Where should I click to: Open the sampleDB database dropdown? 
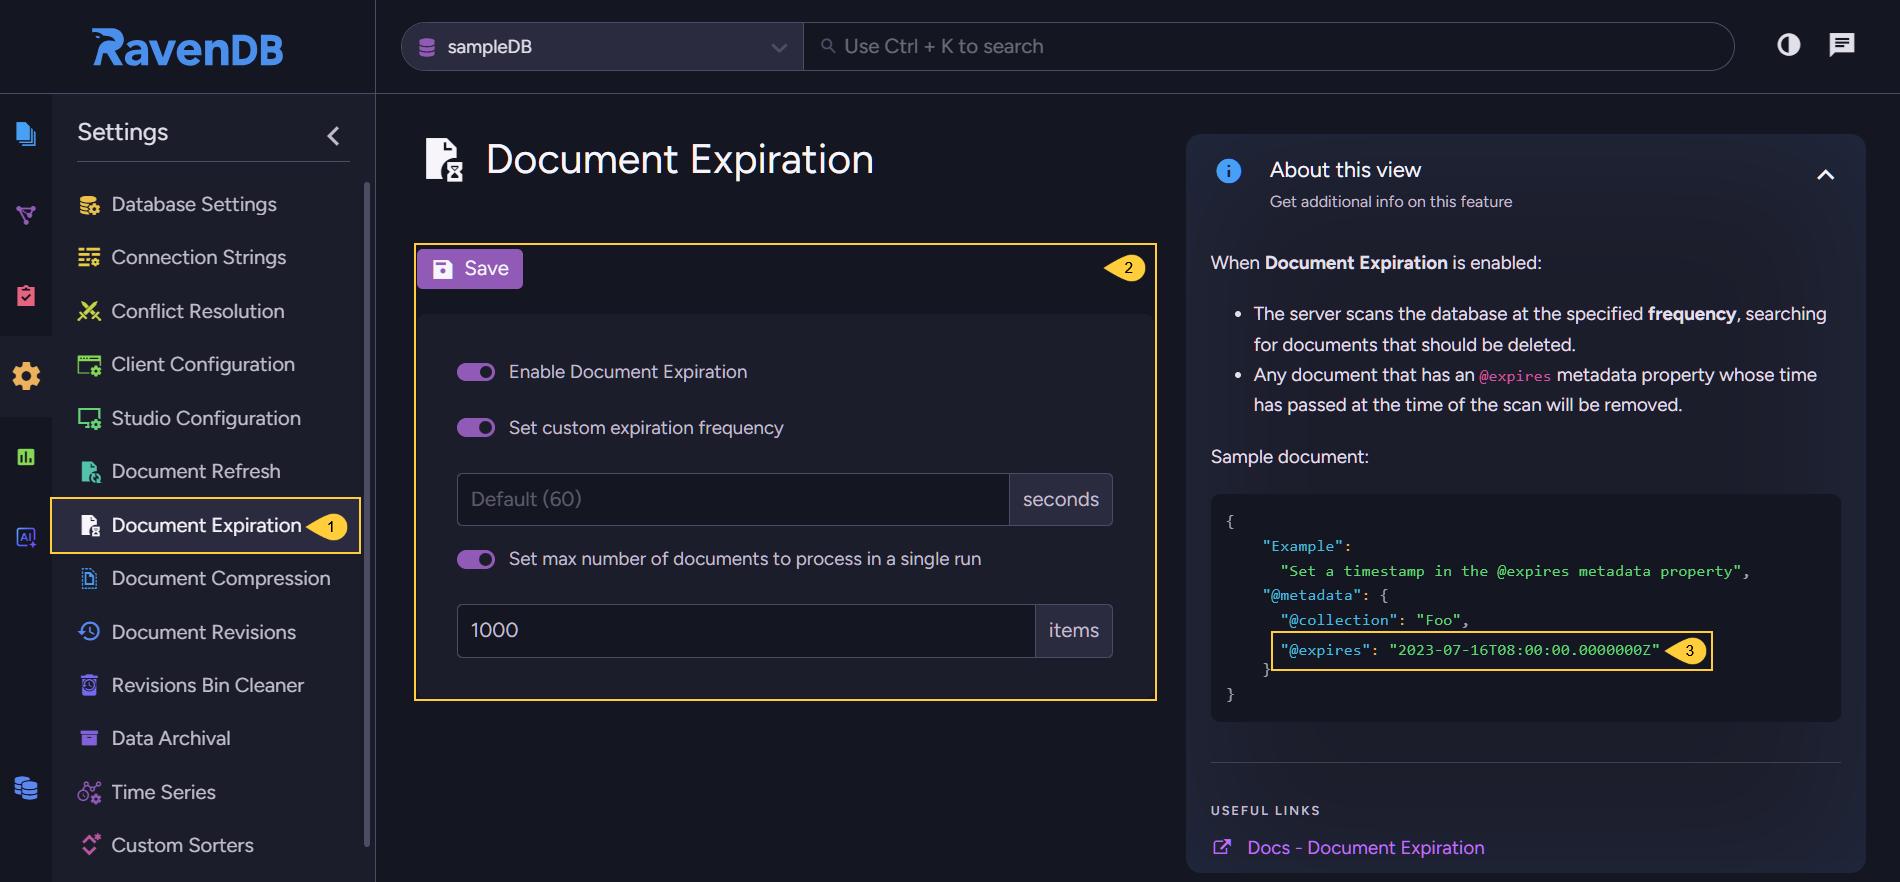(603, 47)
